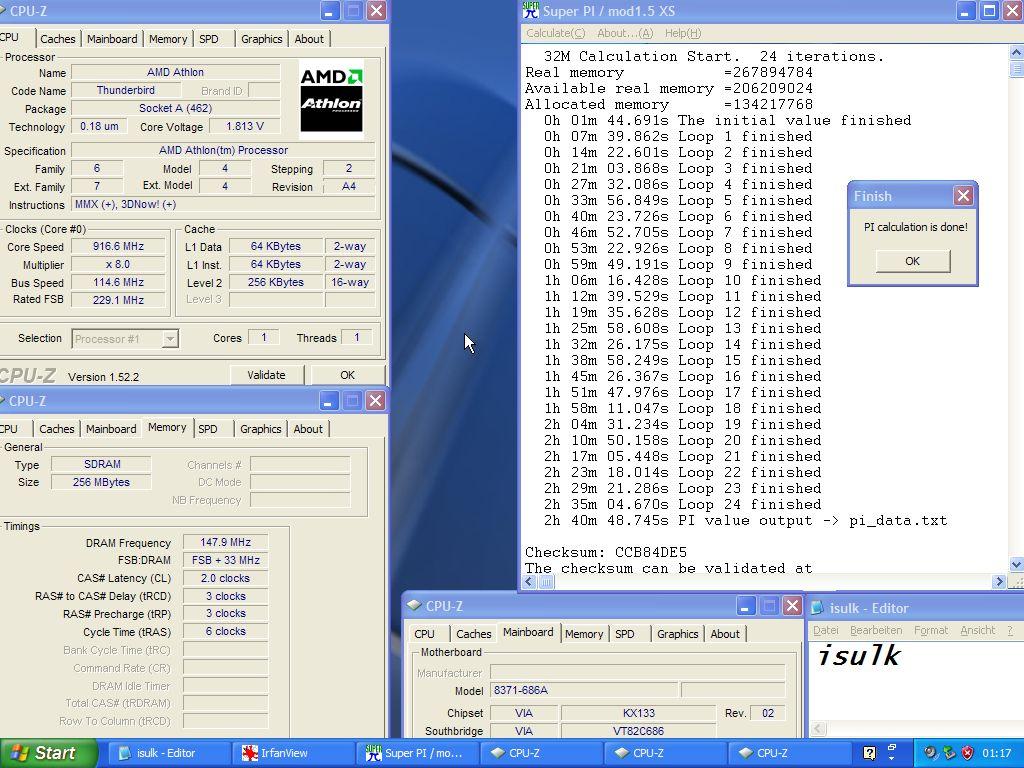Click Editor horizontal scrollbar left arrow

(x=818, y=729)
